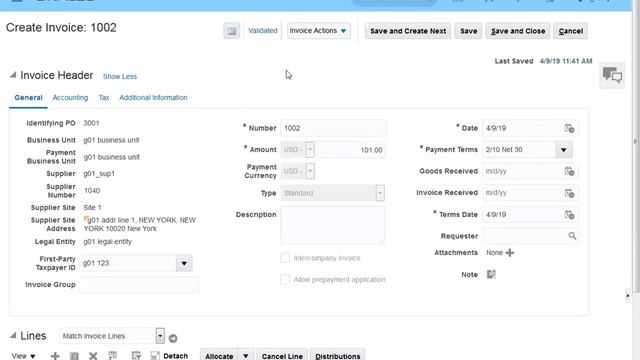
Task: Click the Identifying PO value 3001
Action: point(91,123)
